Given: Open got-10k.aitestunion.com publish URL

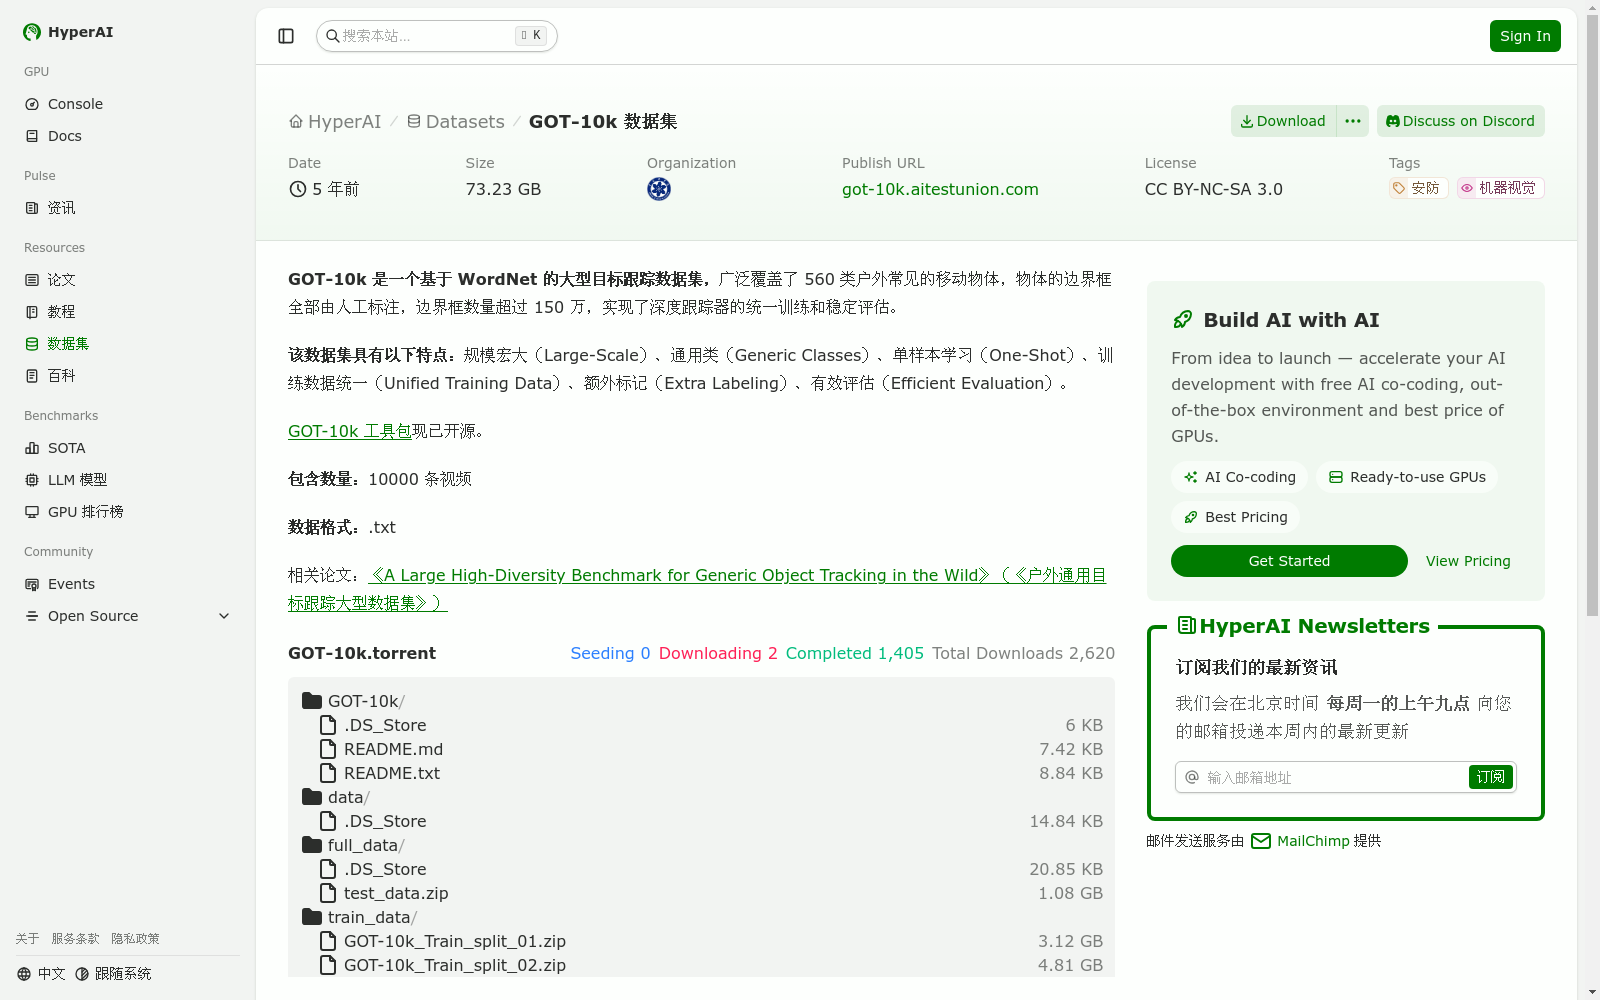Looking at the screenshot, I should tap(940, 189).
